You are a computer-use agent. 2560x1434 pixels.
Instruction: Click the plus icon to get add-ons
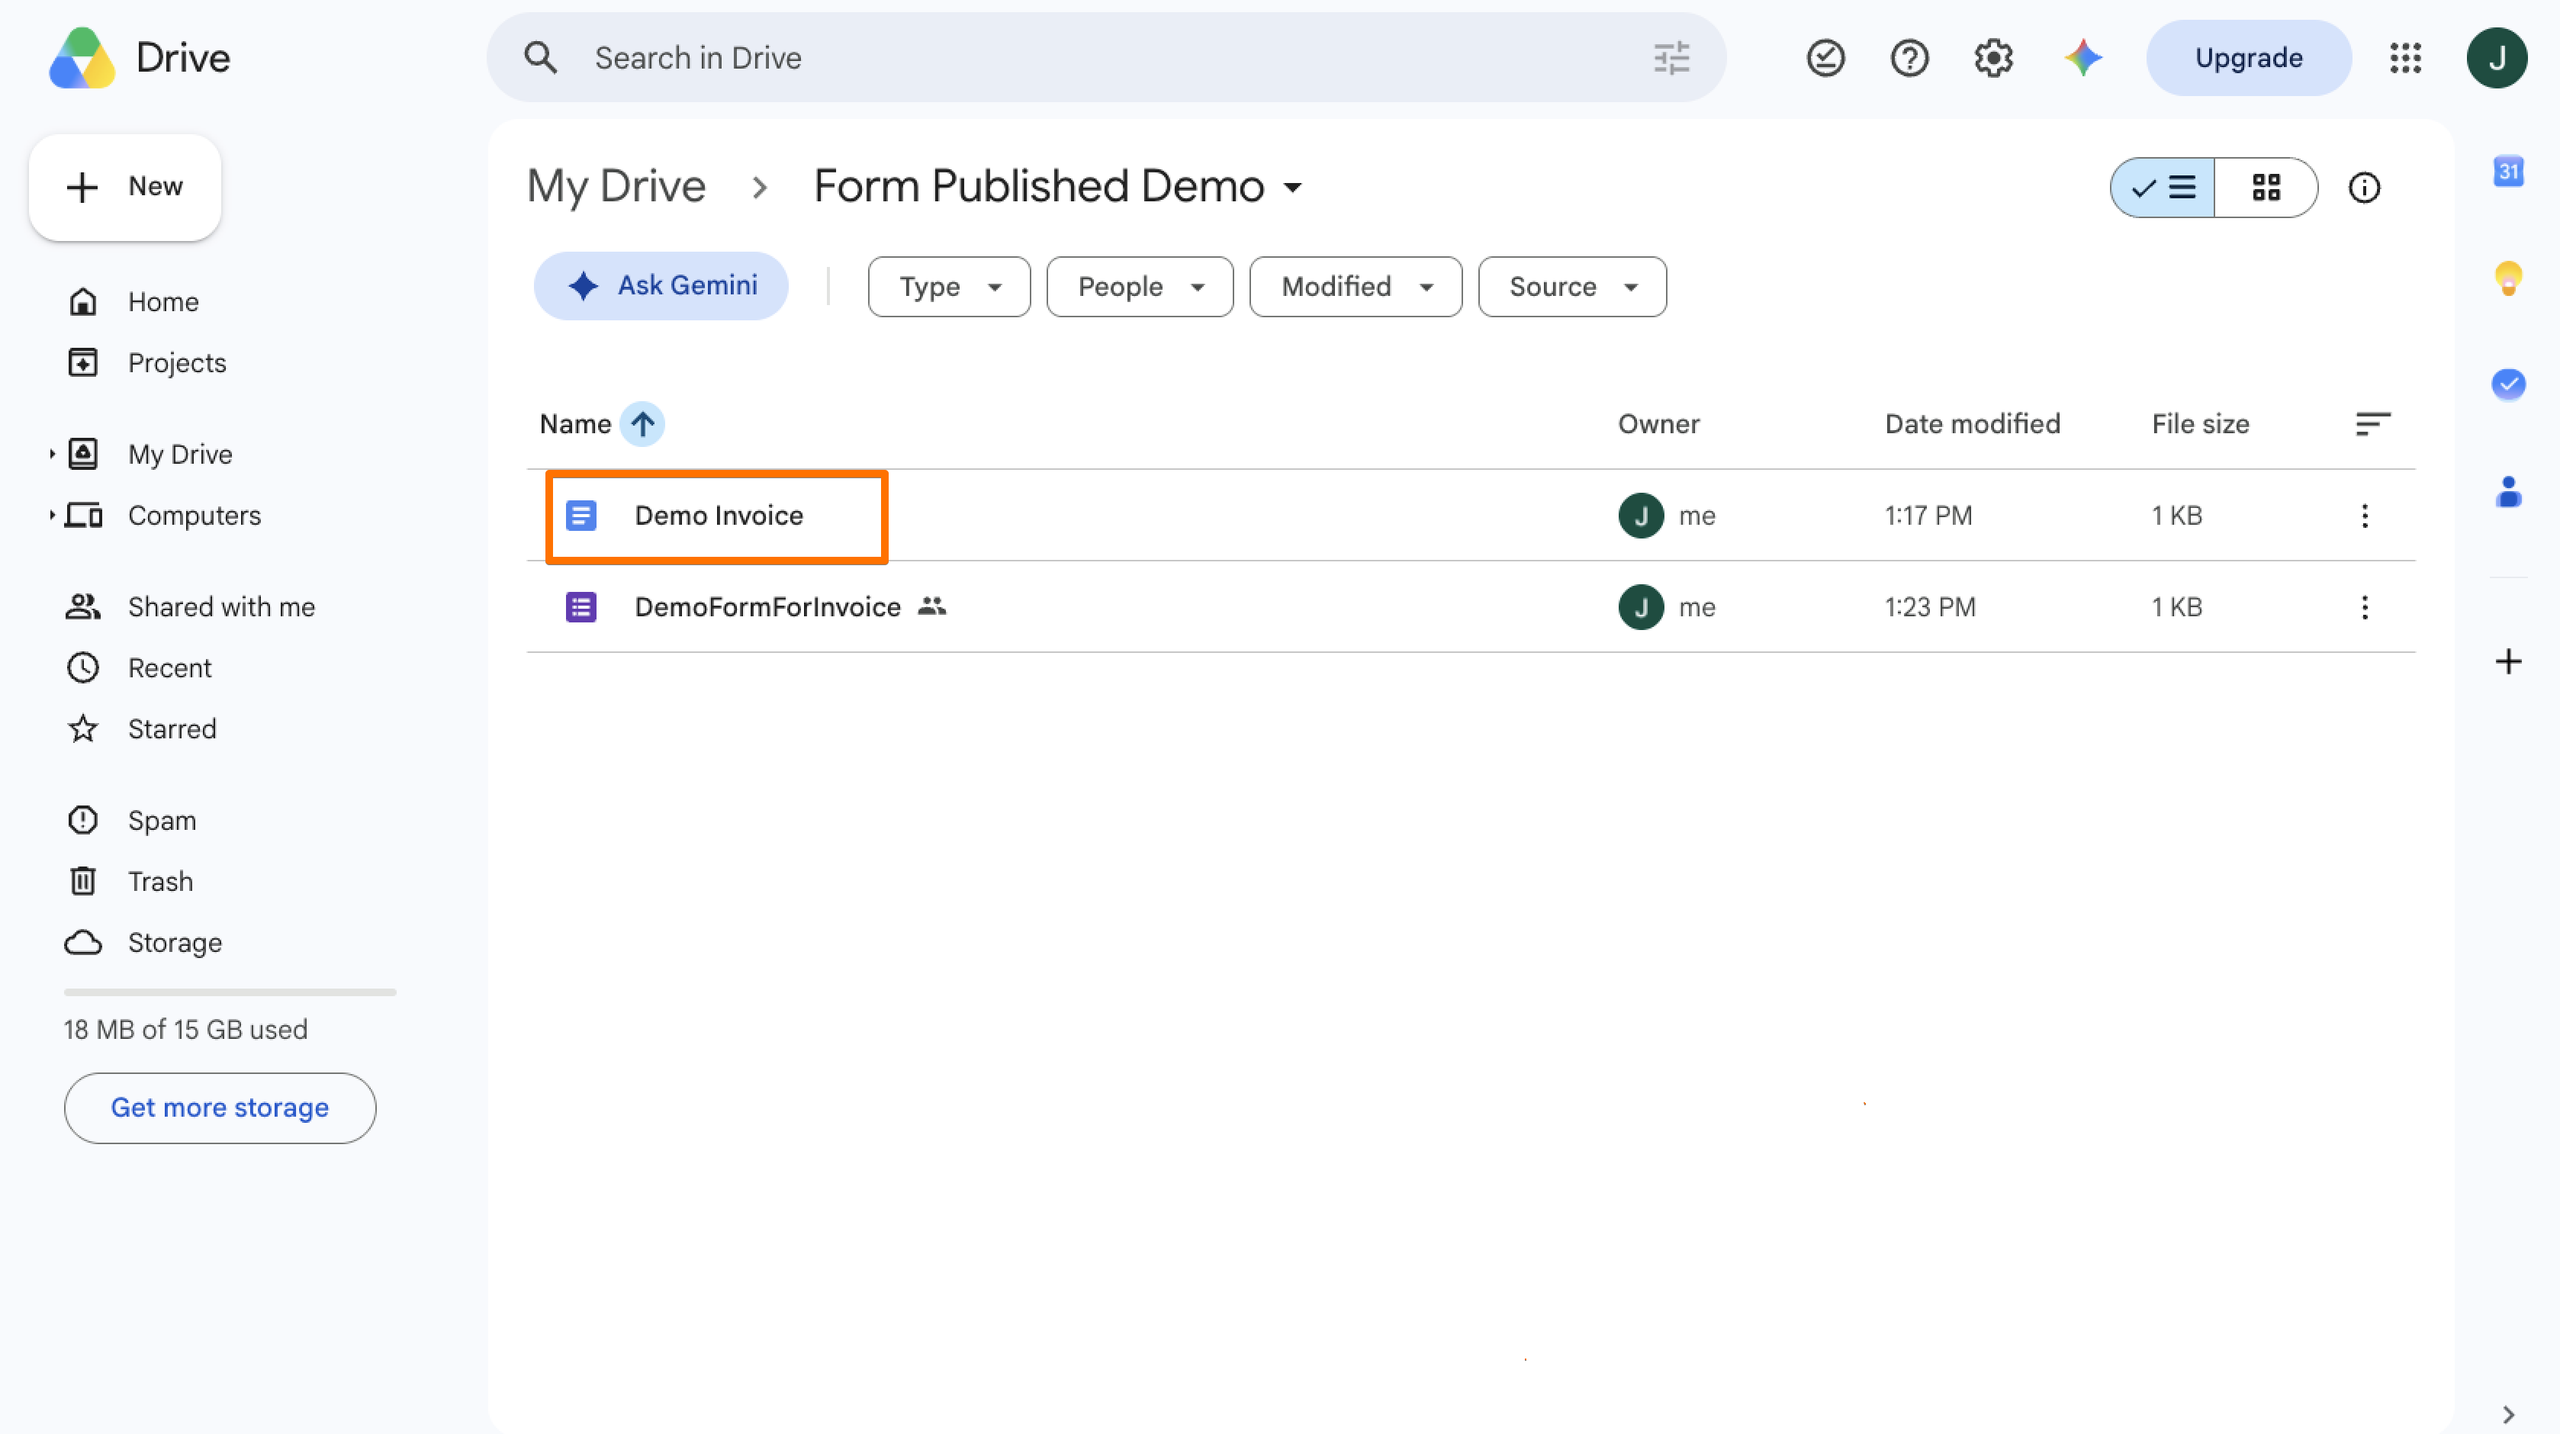2508,661
